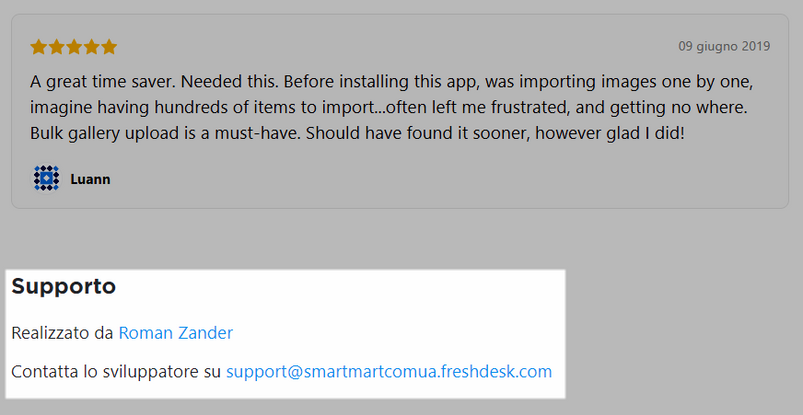
Task: Click the review date 09 giugno 2019
Action: tap(724, 47)
